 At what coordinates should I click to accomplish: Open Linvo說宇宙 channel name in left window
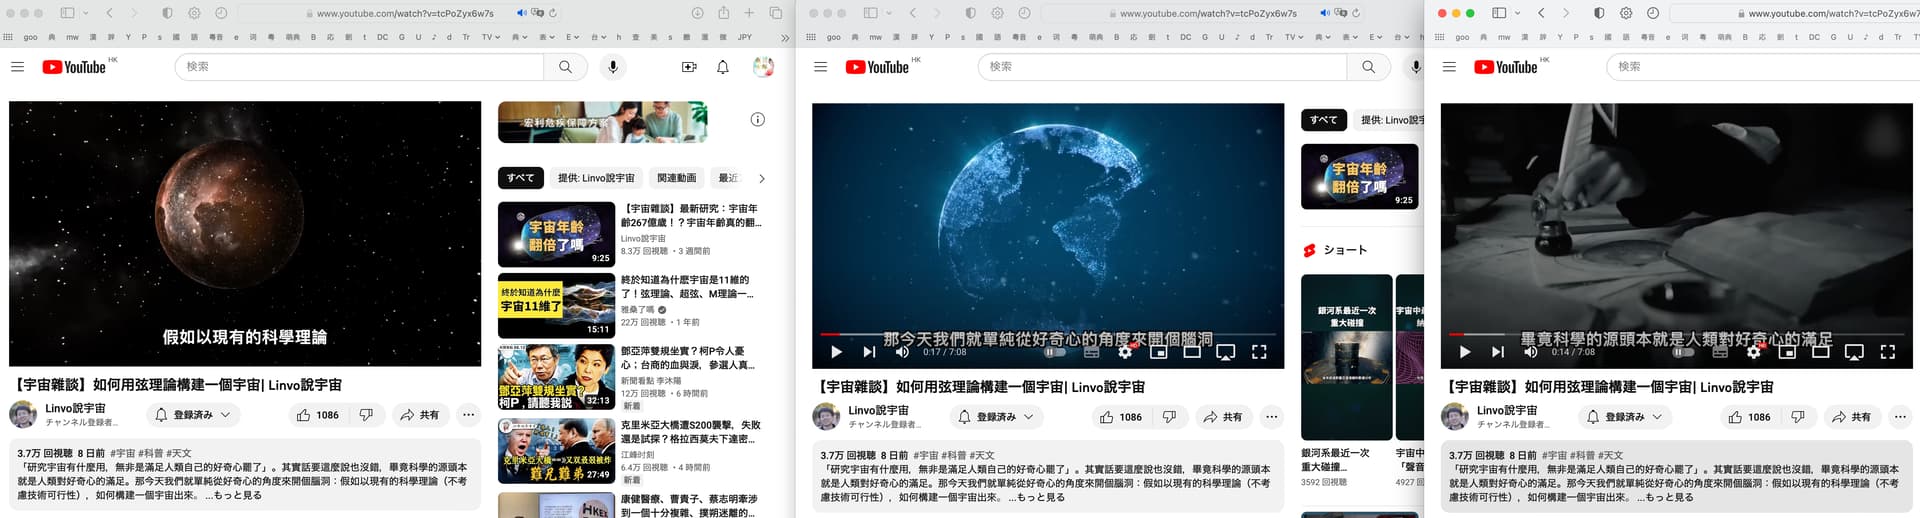click(75, 408)
